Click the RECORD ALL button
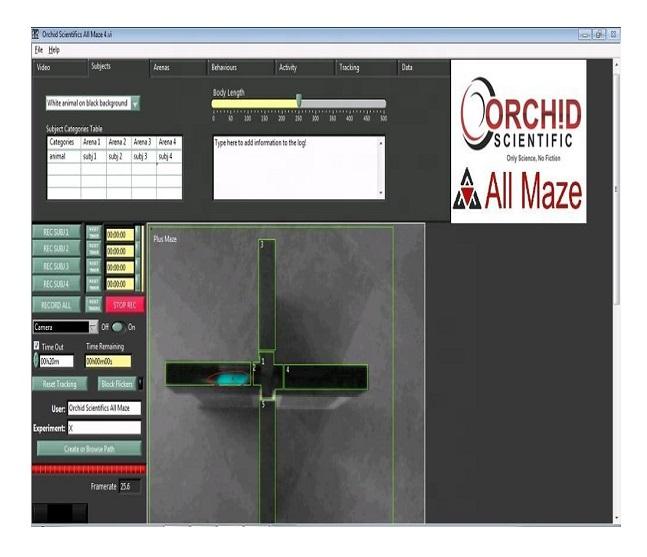The image size is (647, 557). pos(57,305)
